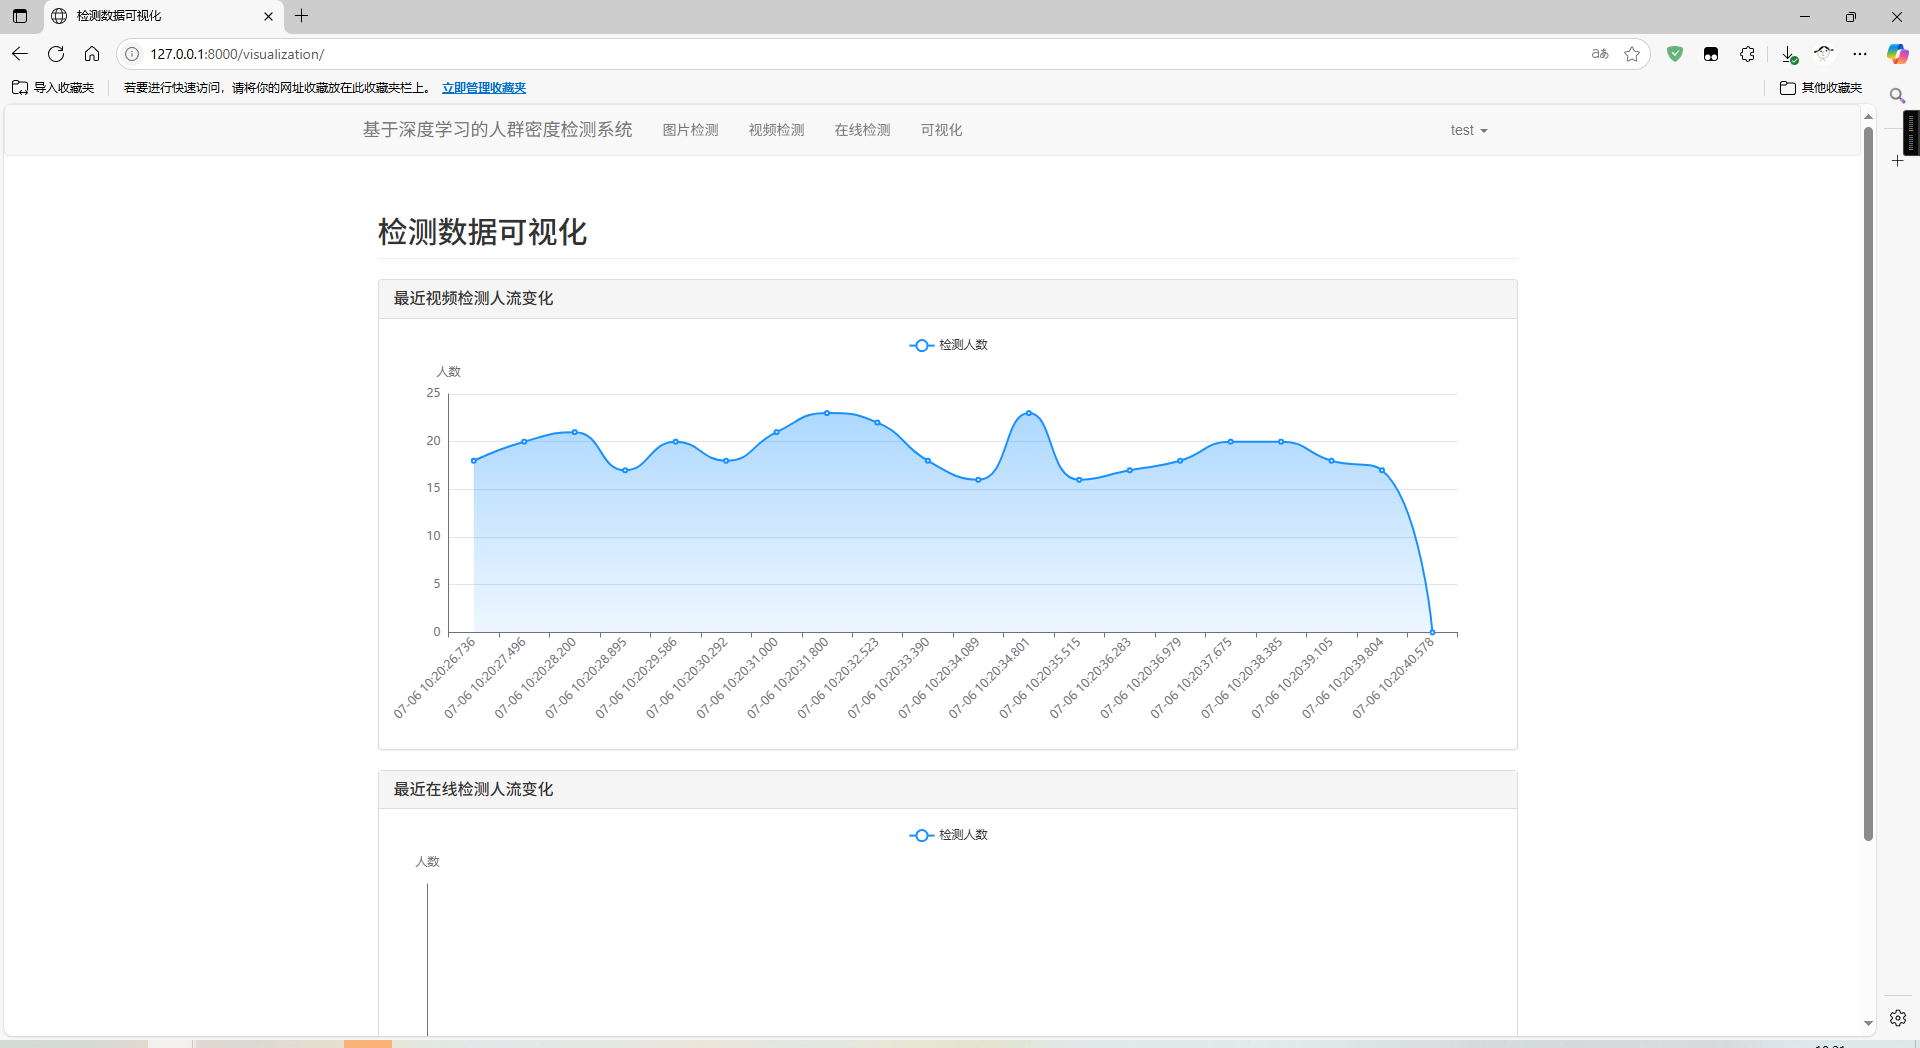Navigate to 可视化 page
Viewport: 1920px width, 1048px height.
click(x=942, y=130)
